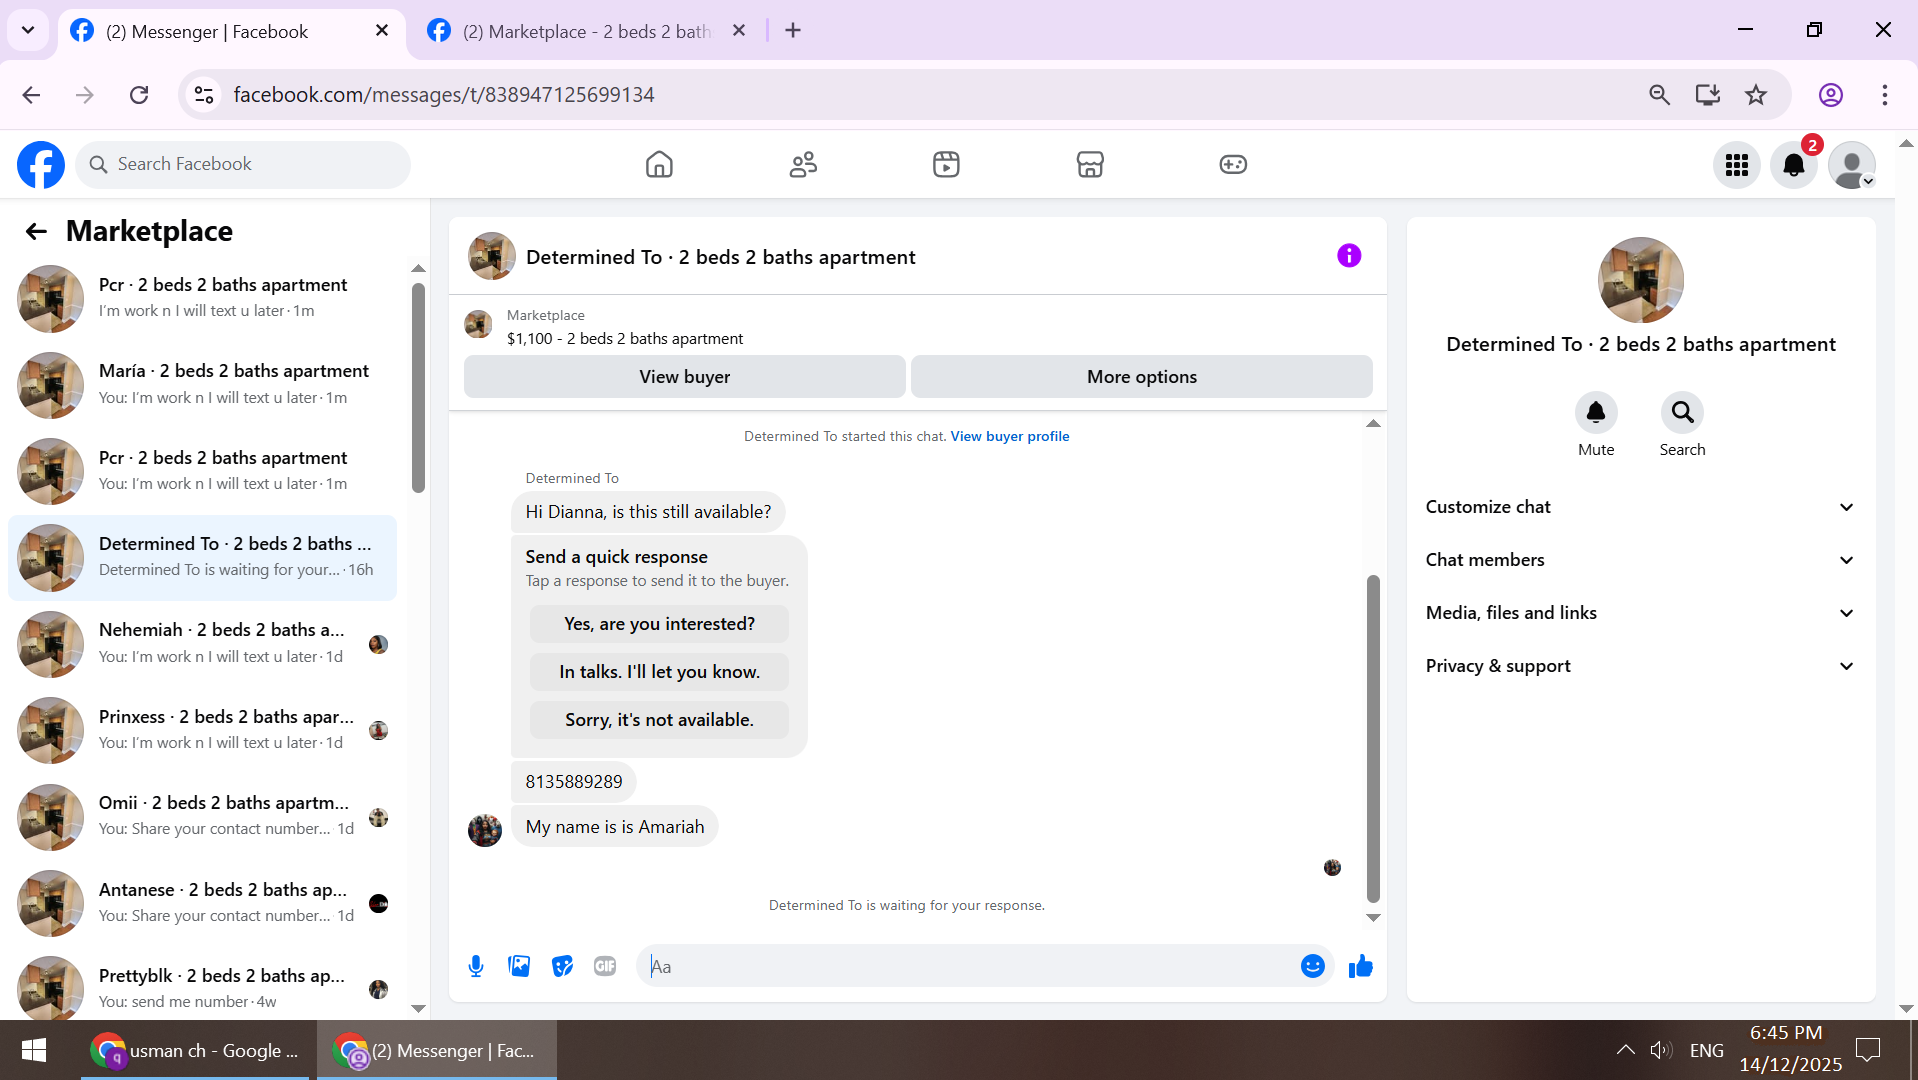Expand the Privacy & support section
This screenshot has width=1918, height=1080.
pyautogui.click(x=1640, y=666)
